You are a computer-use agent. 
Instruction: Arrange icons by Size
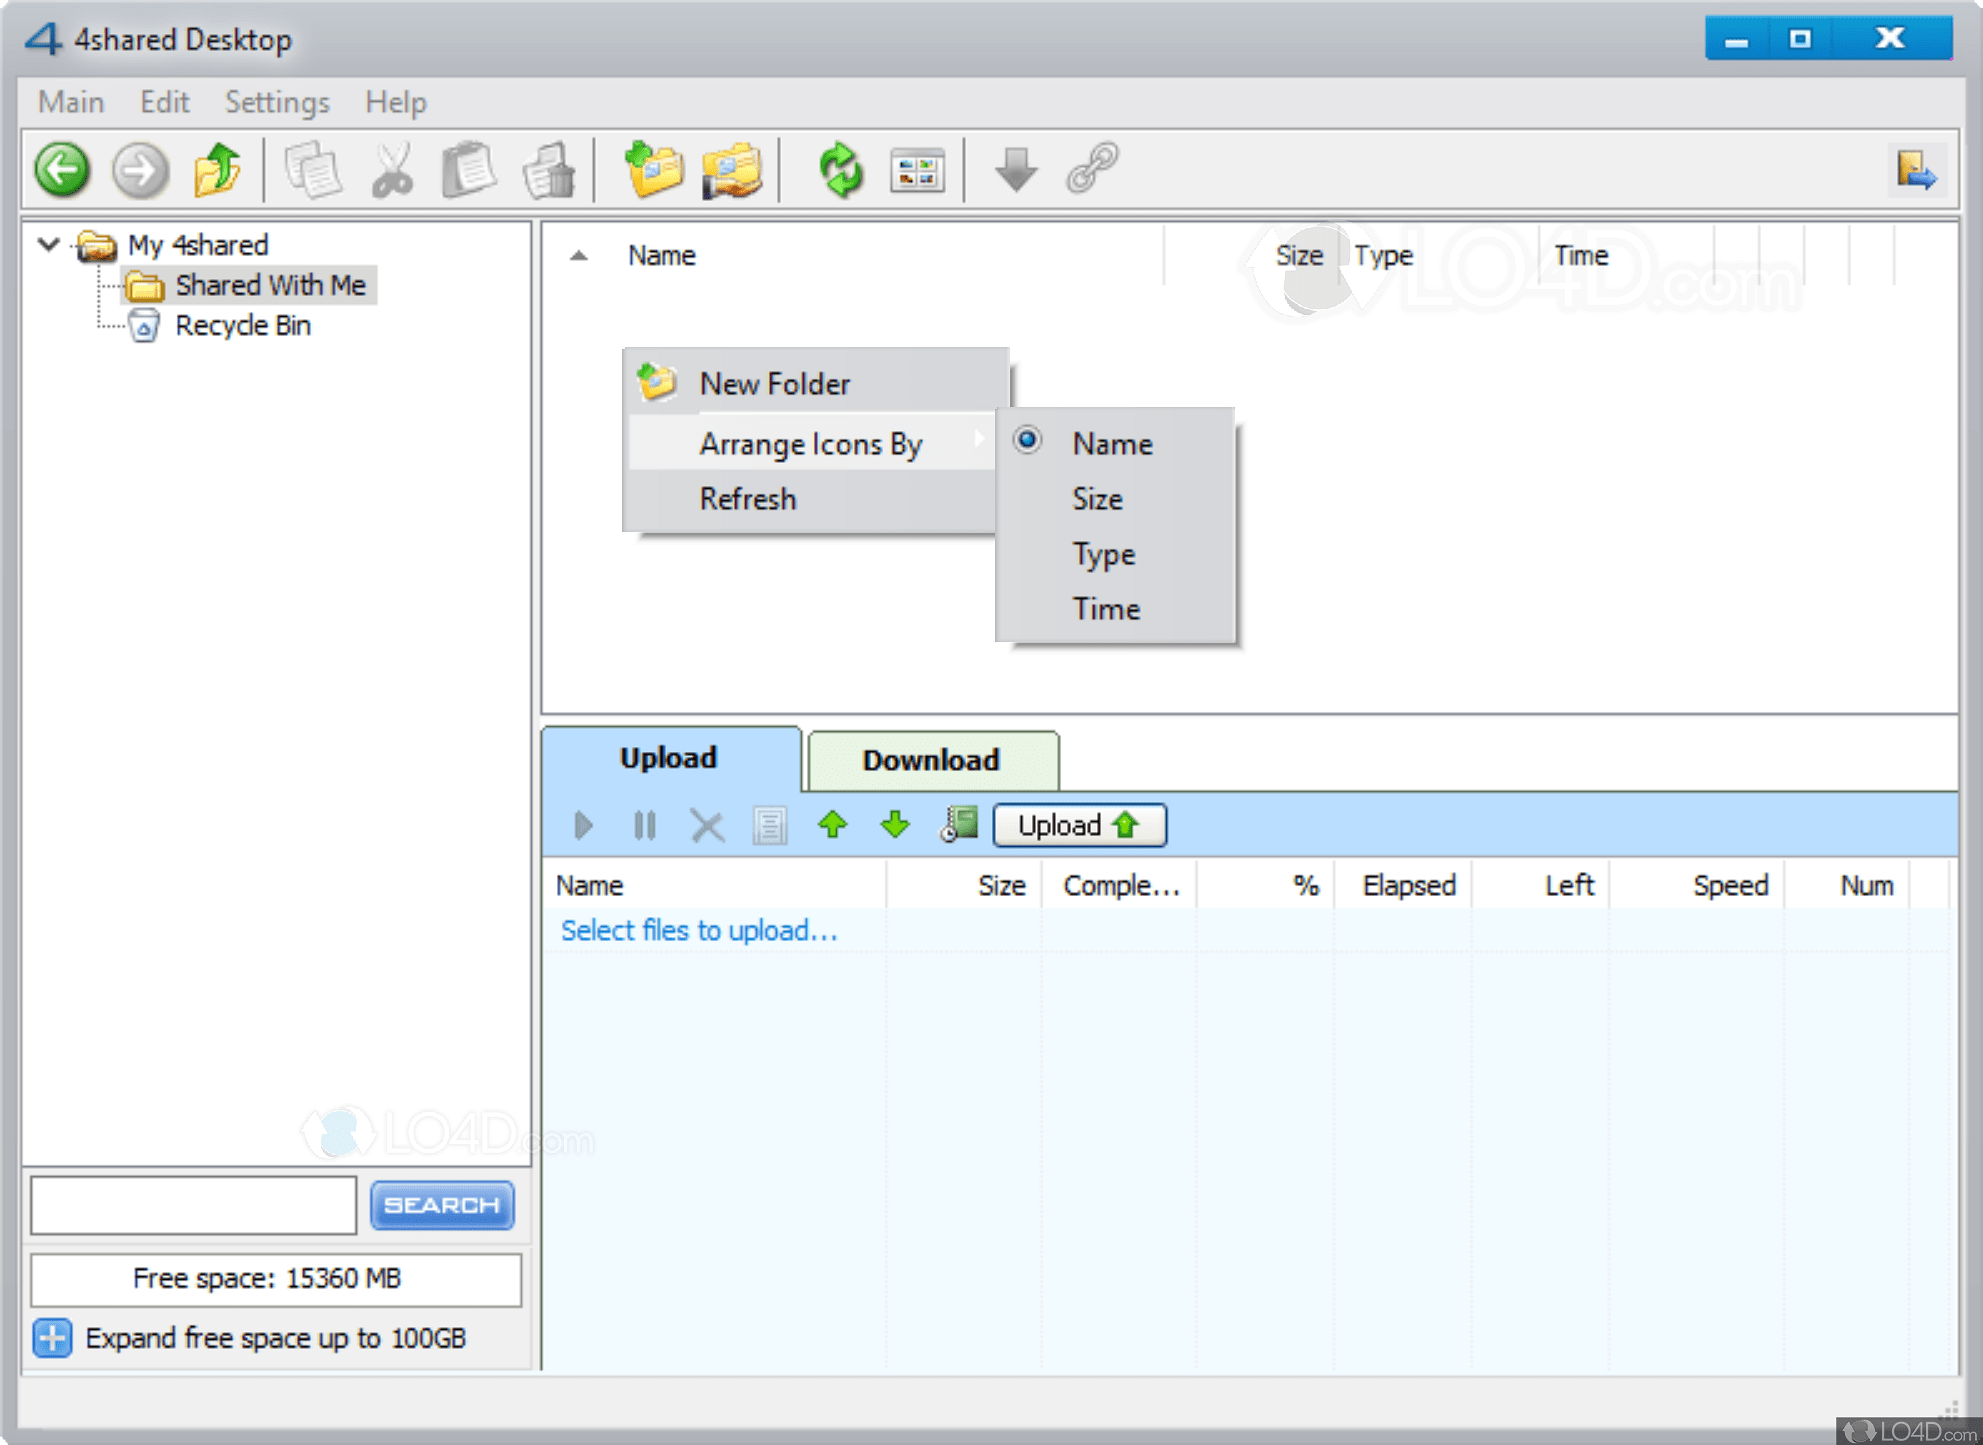coord(1097,499)
